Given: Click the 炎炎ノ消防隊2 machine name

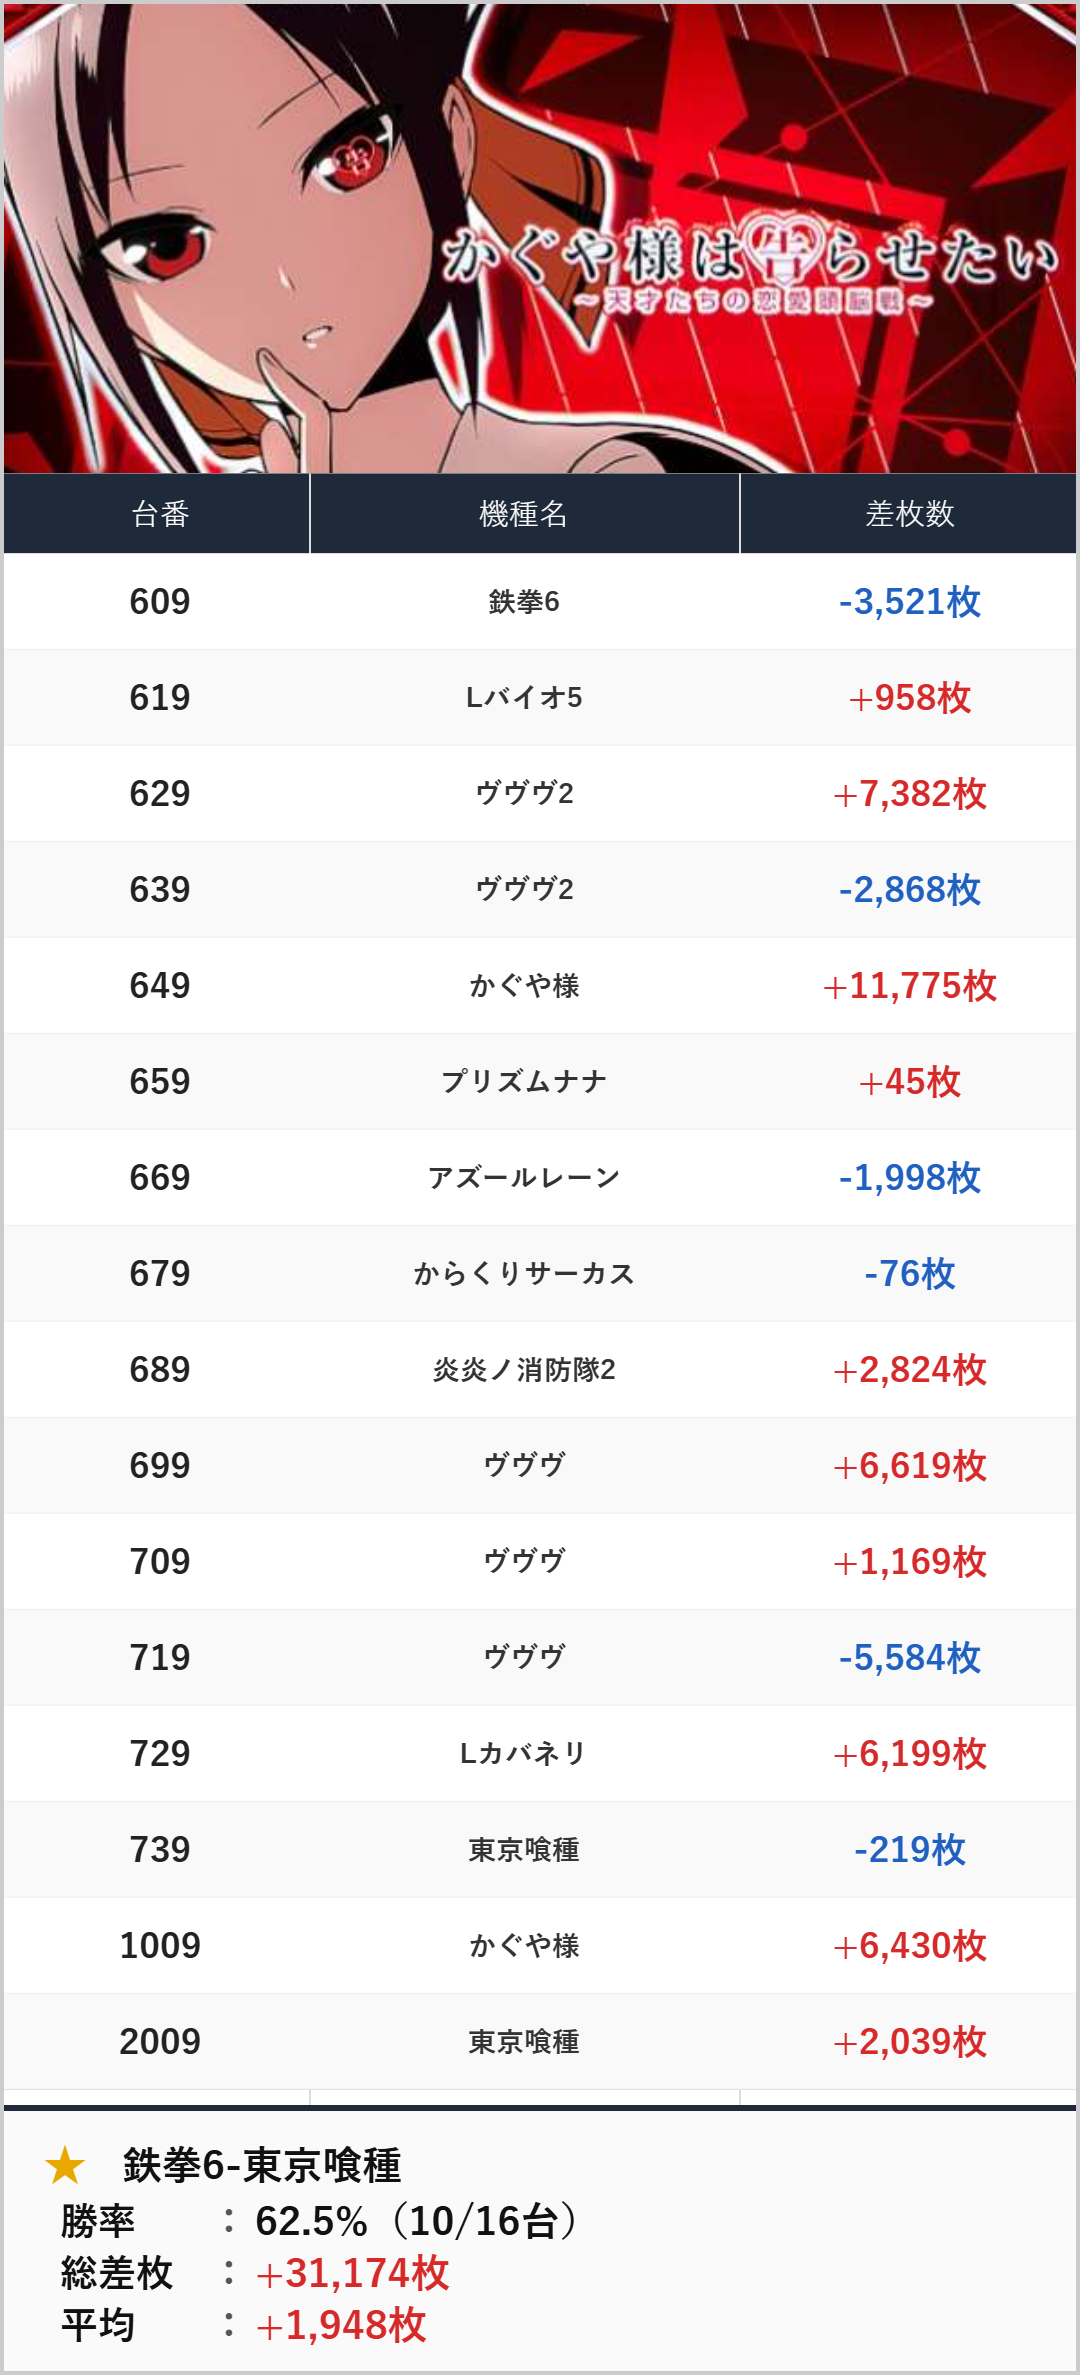Looking at the screenshot, I should (524, 1370).
